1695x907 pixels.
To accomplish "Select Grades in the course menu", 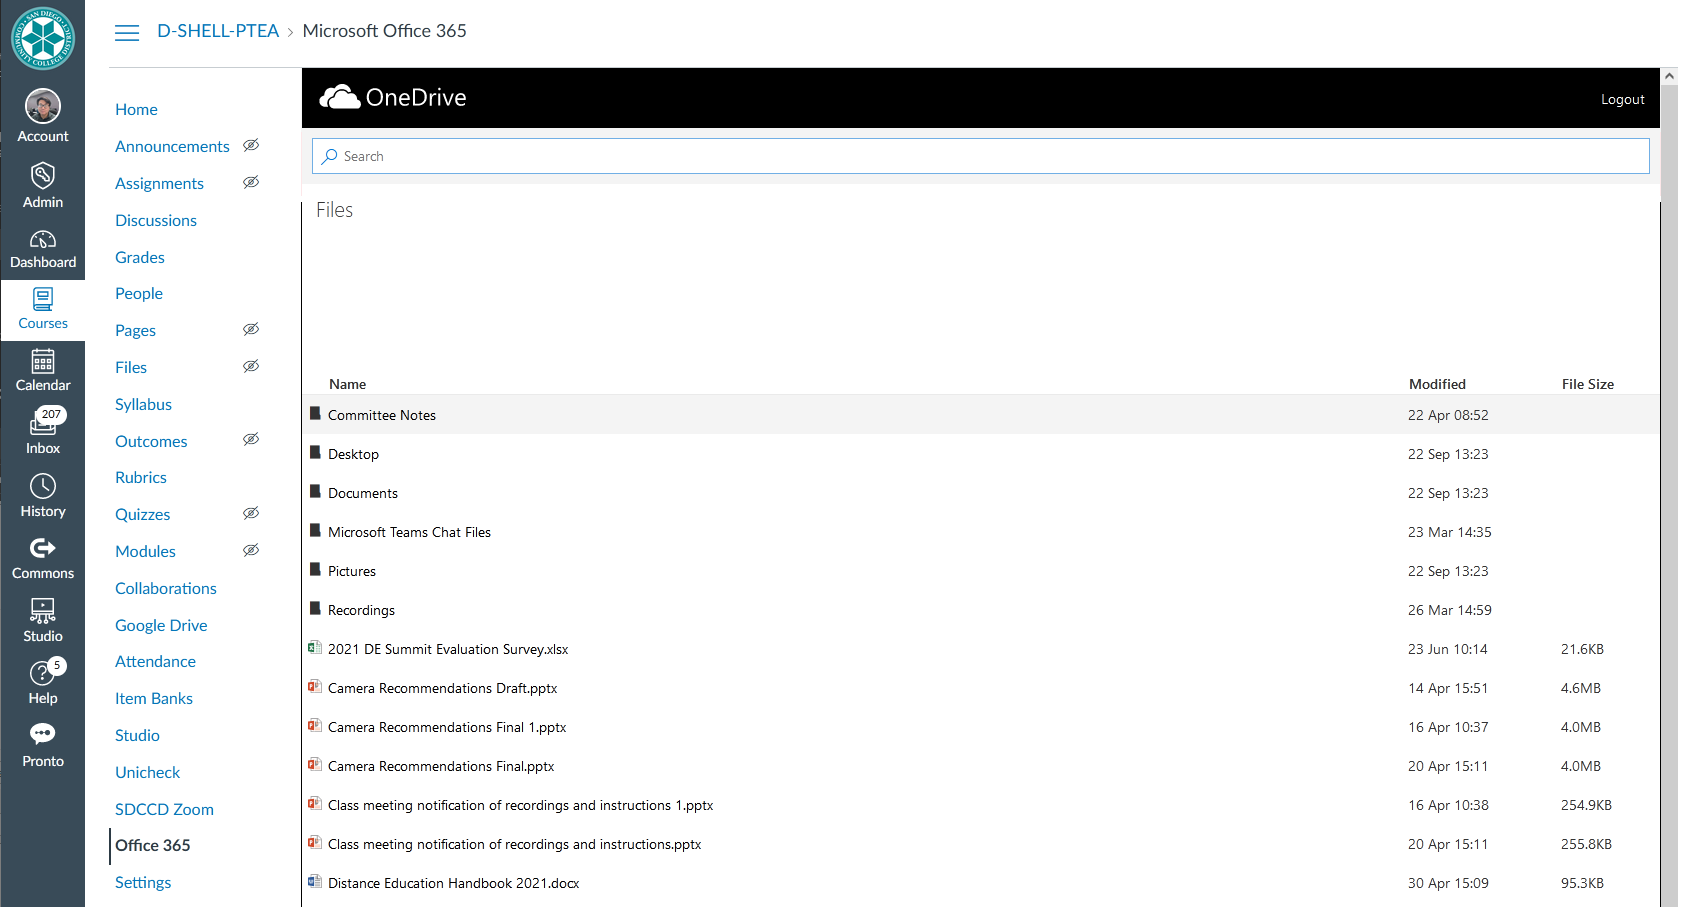I will (x=140, y=257).
